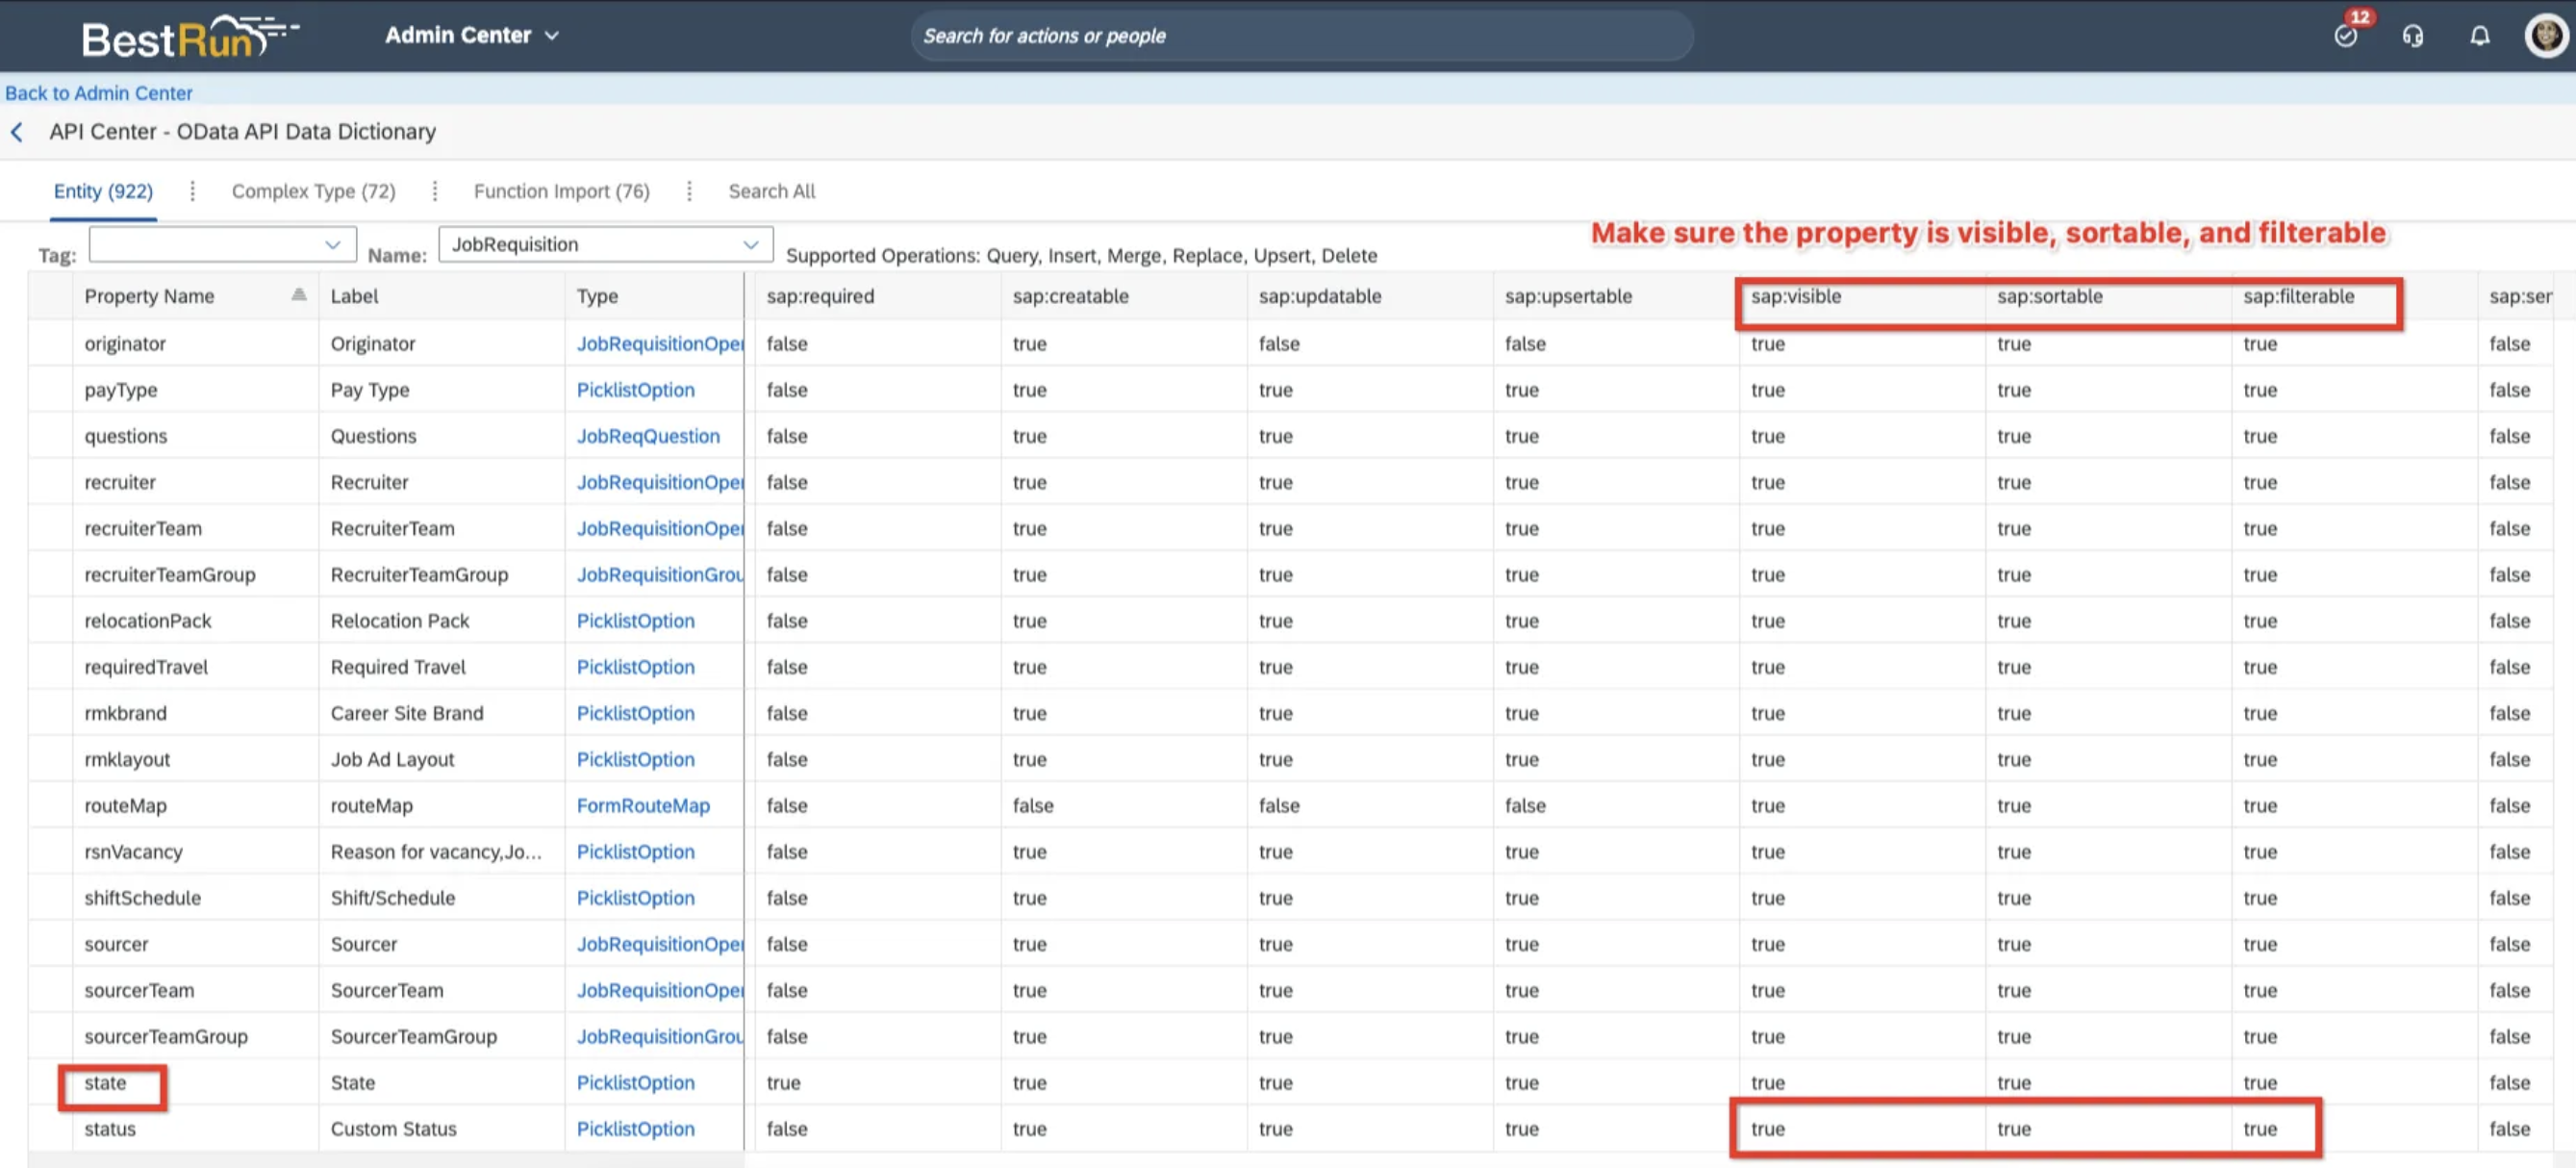Click the headset support icon
This screenshot has width=2576, height=1168.
tap(2412, 36)
